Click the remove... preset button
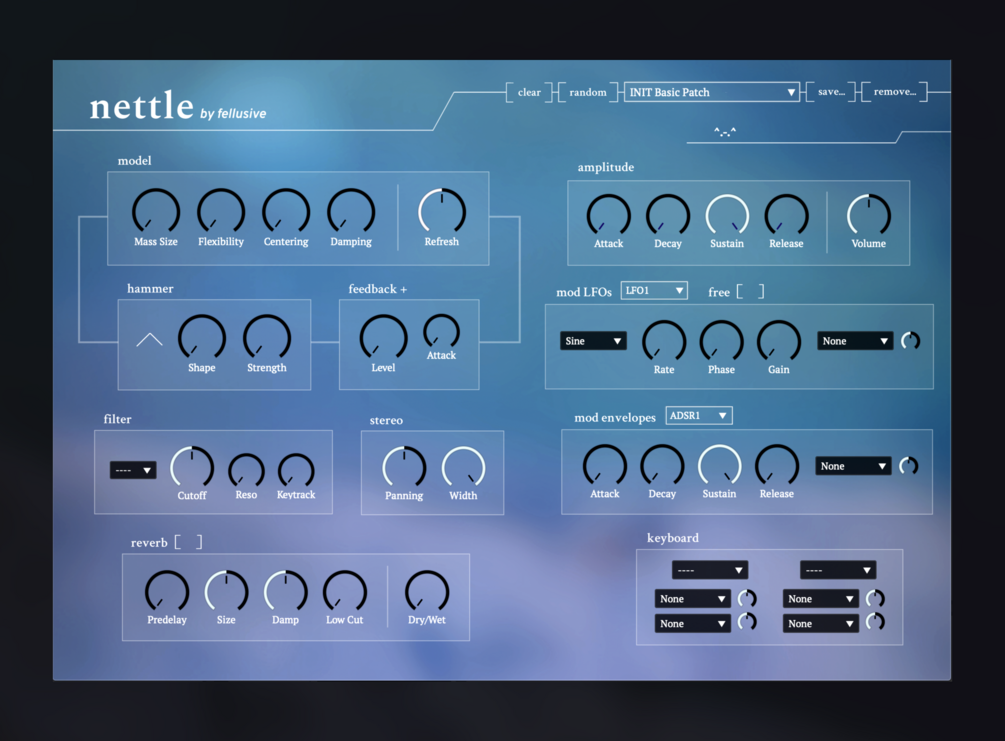Viewport: 1005px width, 741px height. [x=895, y=92]
